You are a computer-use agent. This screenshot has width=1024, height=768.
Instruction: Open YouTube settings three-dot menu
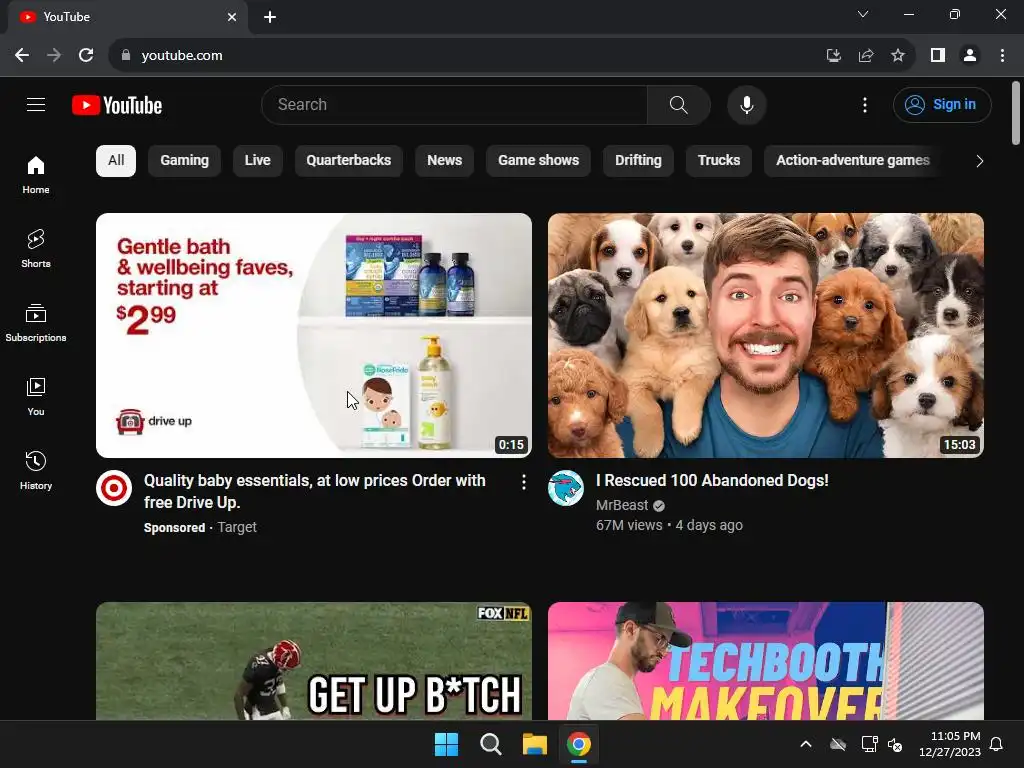click(865, 104)
